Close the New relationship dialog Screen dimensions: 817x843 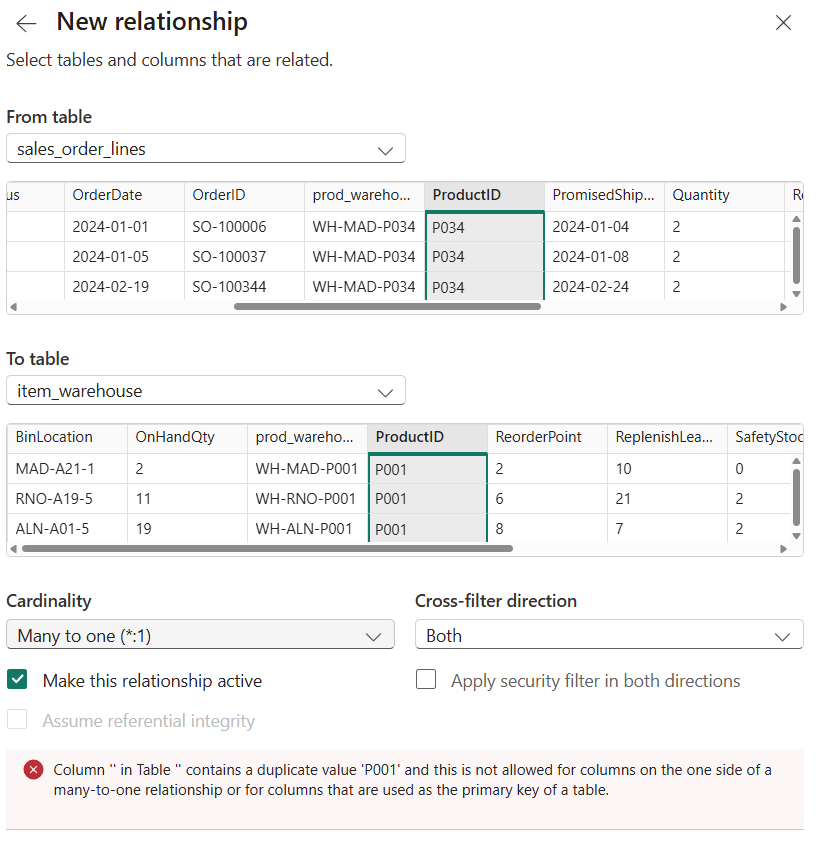(783, 23)
